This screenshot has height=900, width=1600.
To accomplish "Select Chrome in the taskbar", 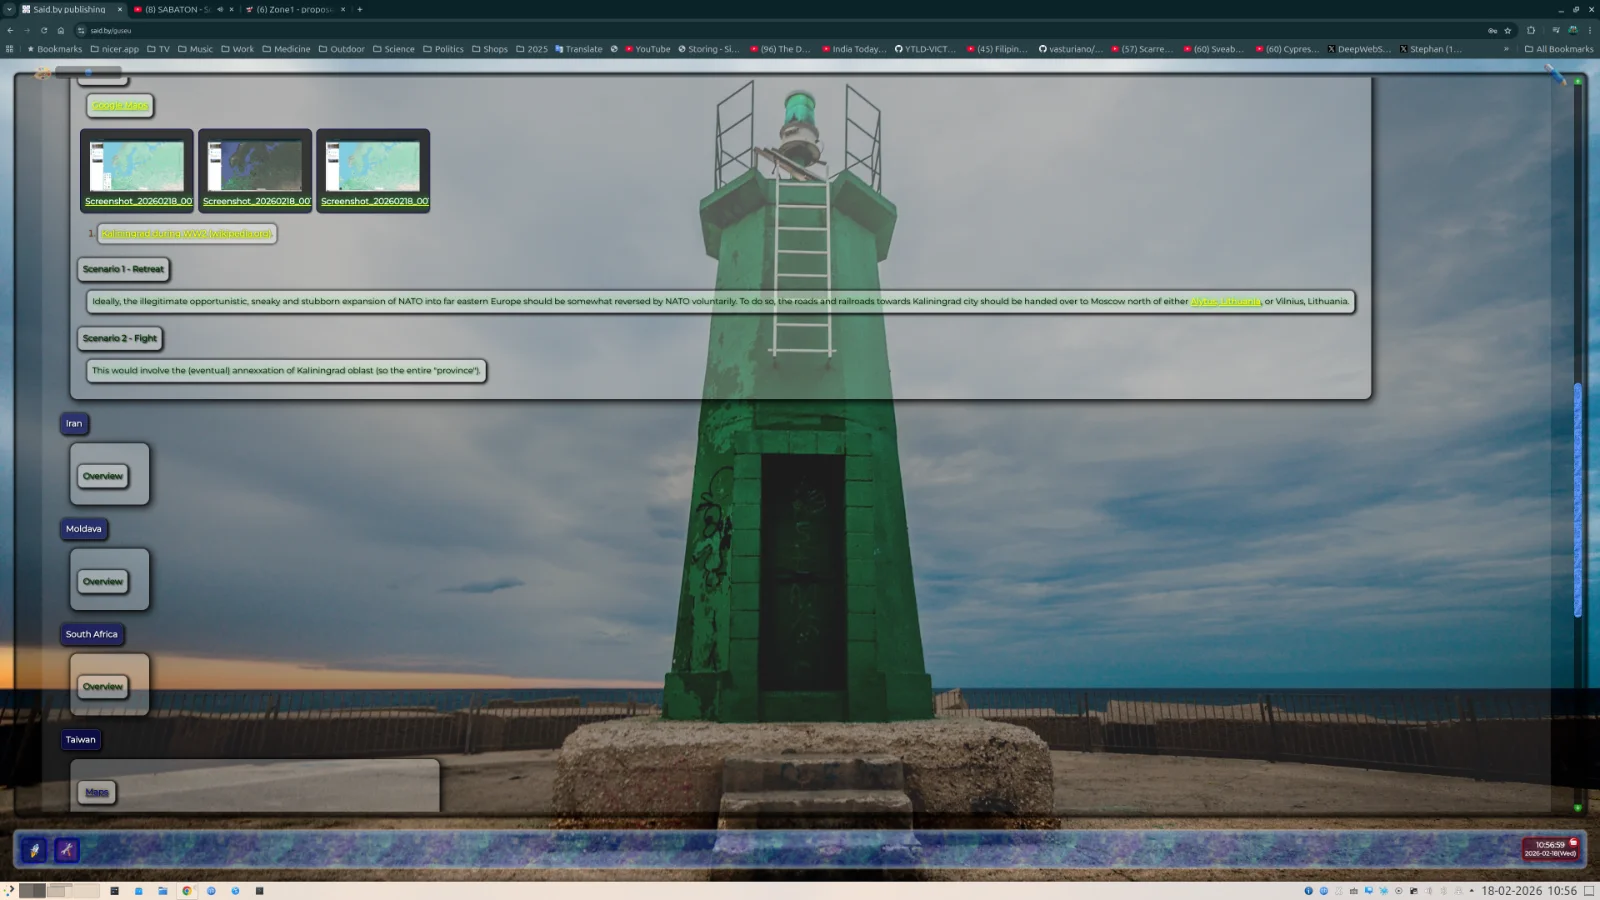I will pyautogui.click(x=187, y=890).
